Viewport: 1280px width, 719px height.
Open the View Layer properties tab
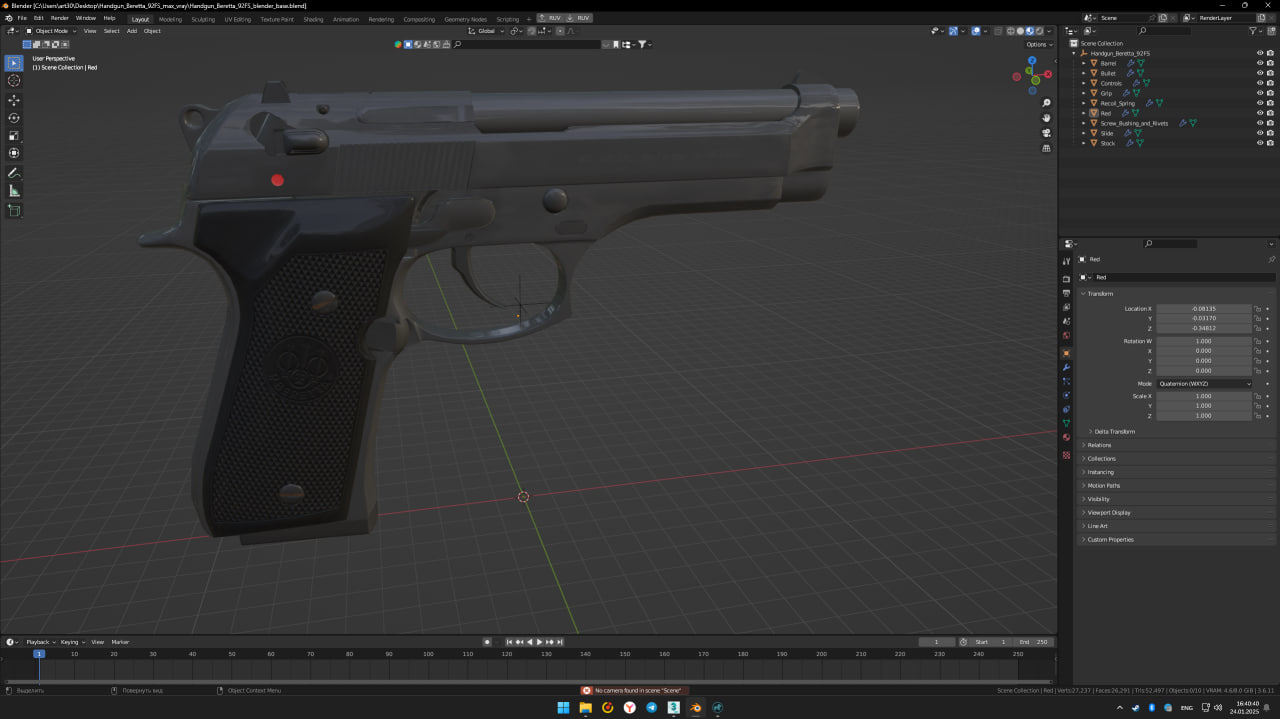click(1066, 307)
